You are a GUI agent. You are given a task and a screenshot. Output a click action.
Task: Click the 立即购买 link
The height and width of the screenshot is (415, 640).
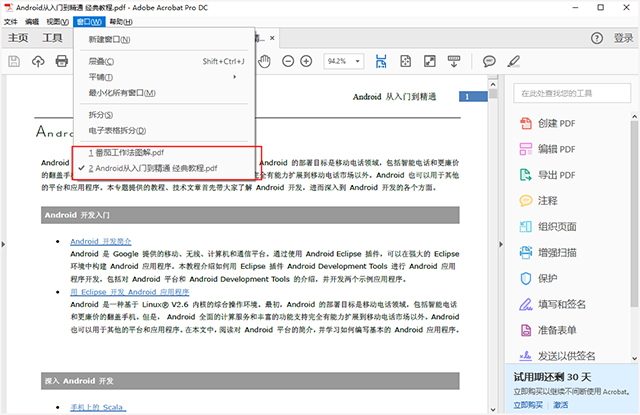(528, 405)
